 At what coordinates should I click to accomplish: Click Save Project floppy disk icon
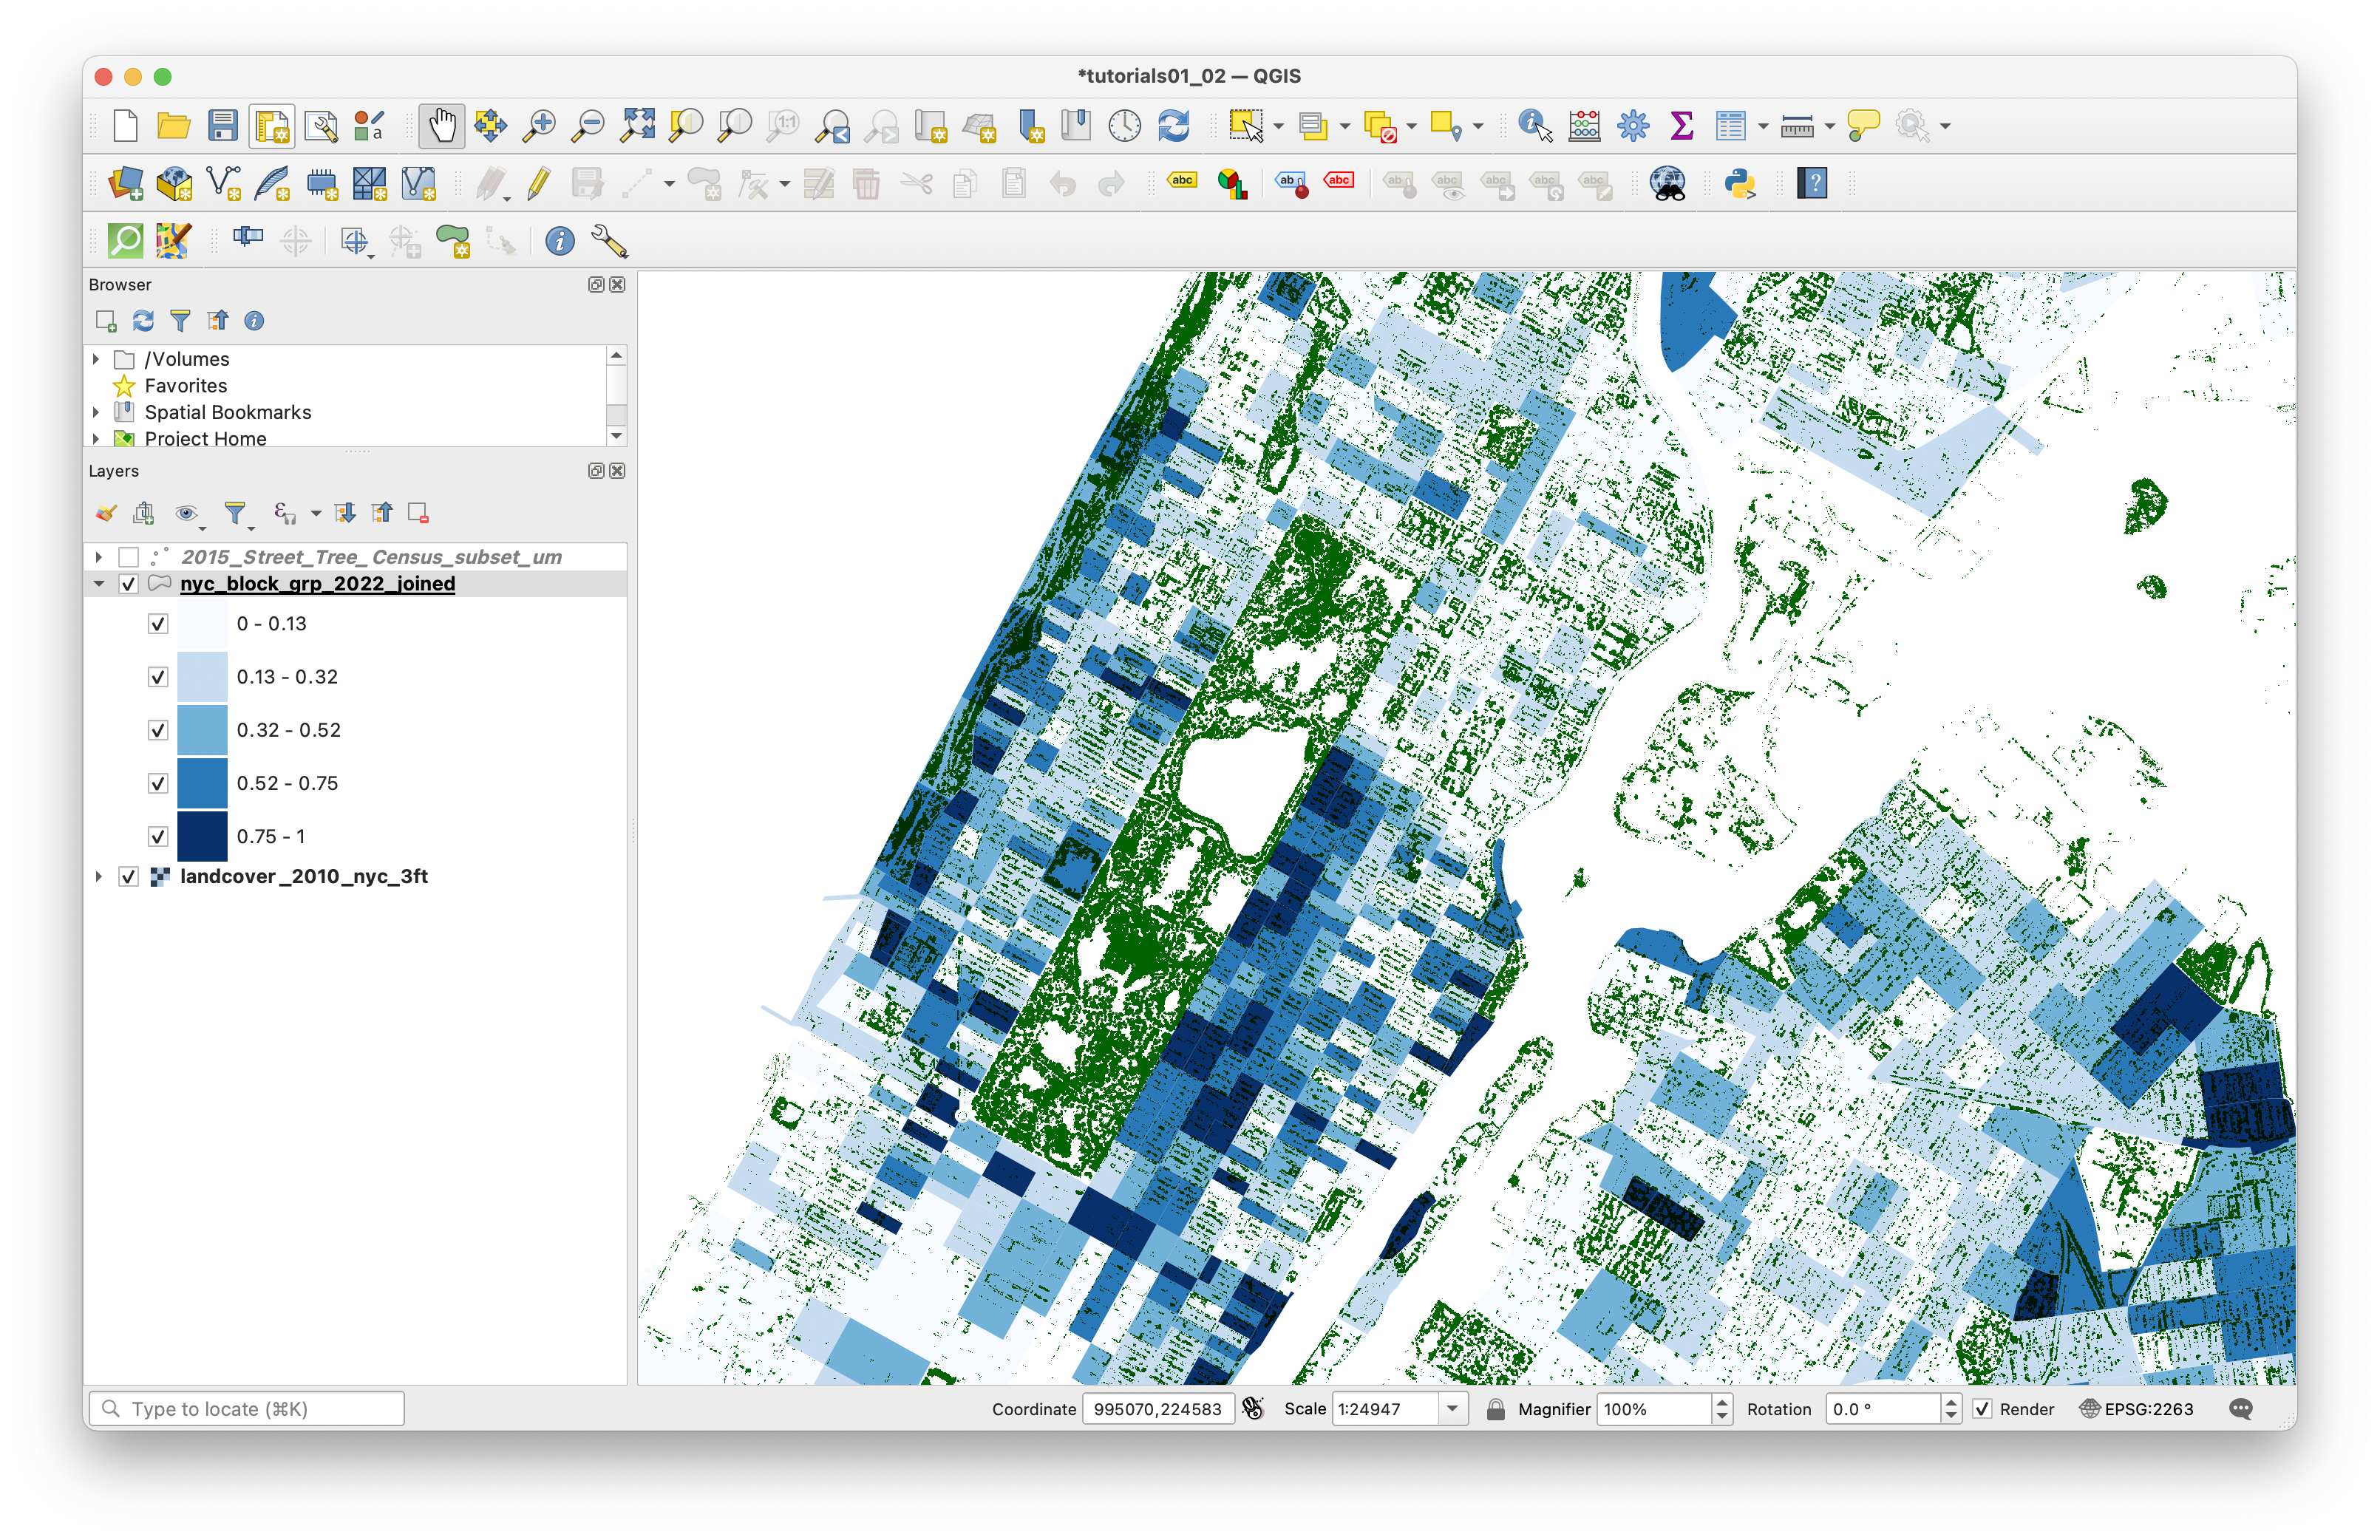222,126
